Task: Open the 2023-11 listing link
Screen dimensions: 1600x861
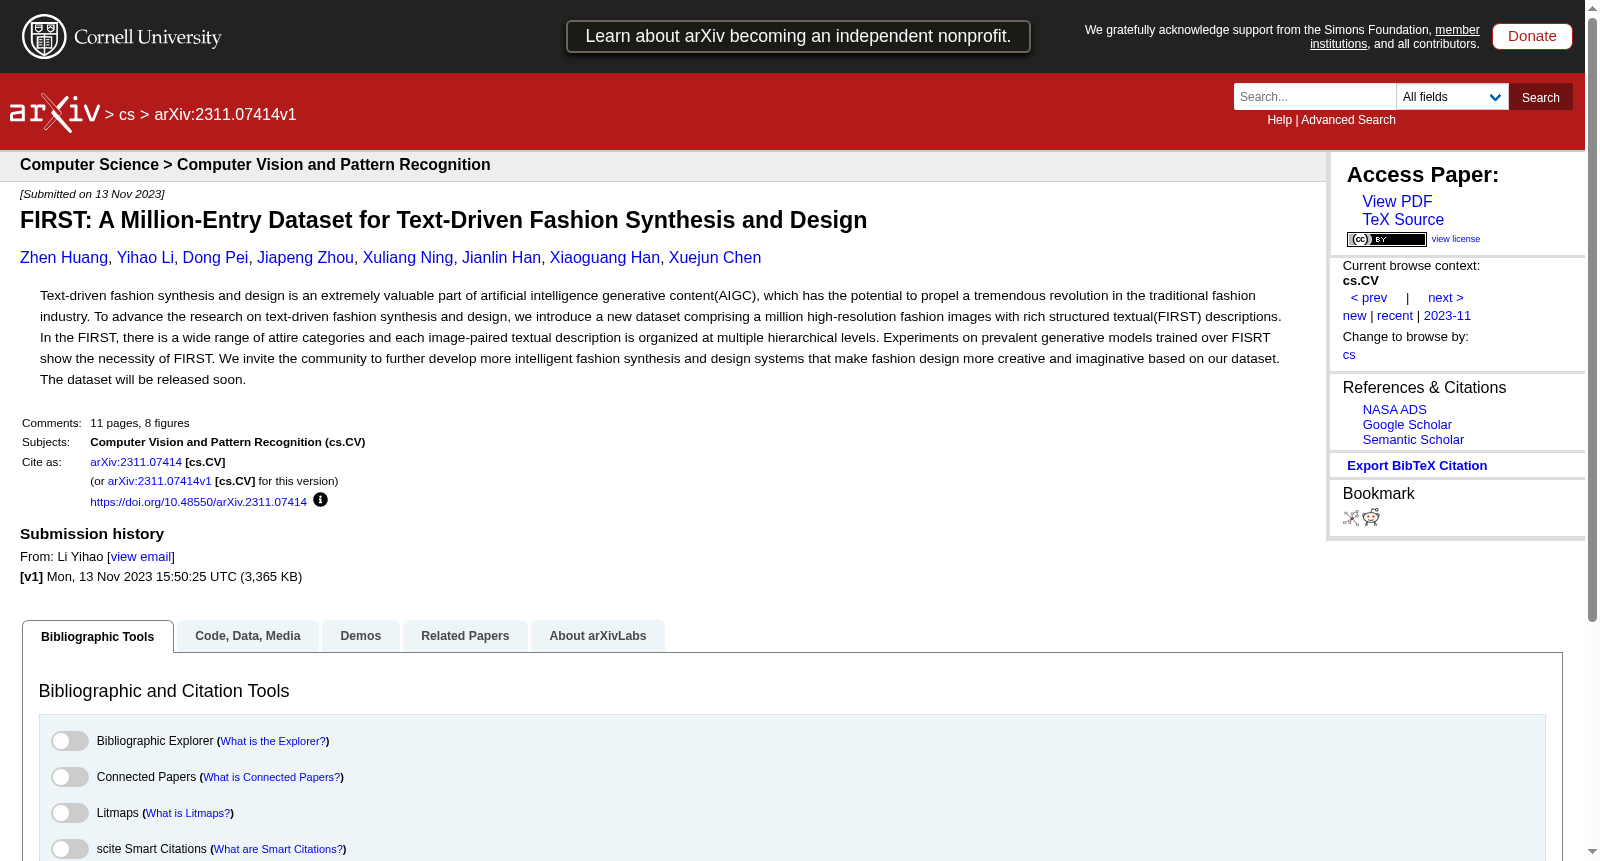Action: [1447, 315]
